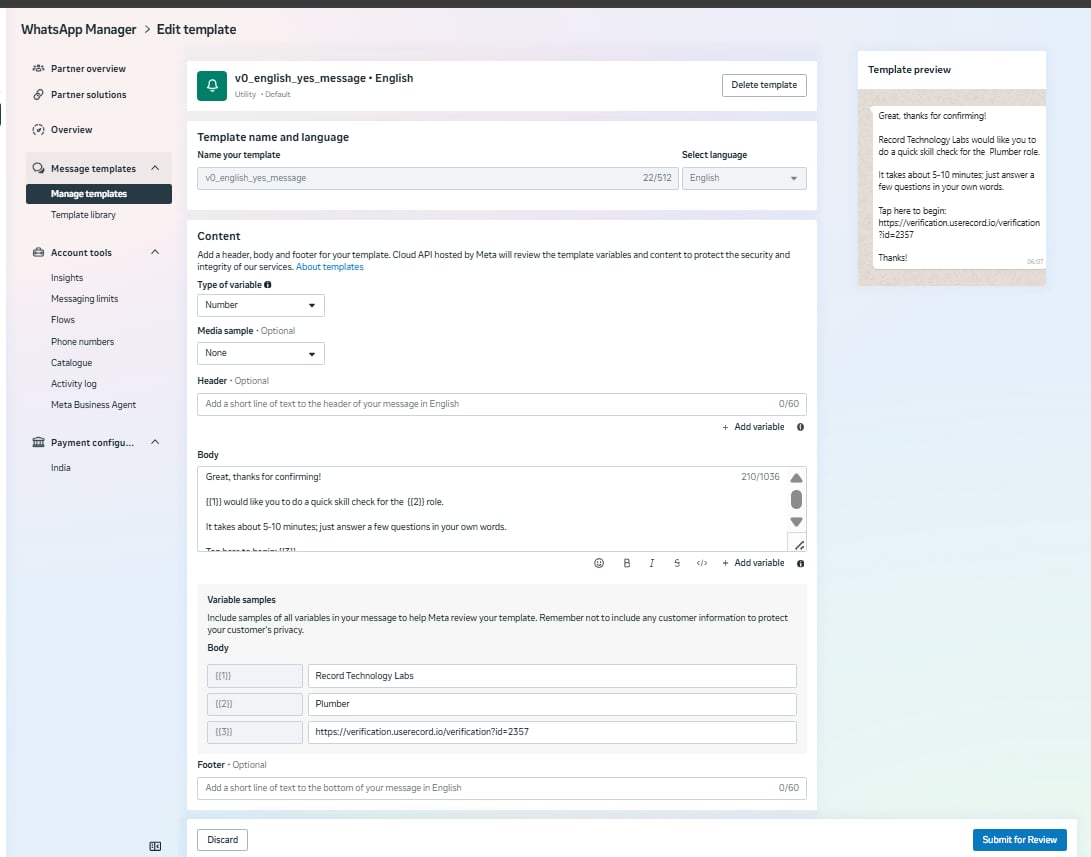
Task: Click Add variable under Body field
Action: pos(754,563)
